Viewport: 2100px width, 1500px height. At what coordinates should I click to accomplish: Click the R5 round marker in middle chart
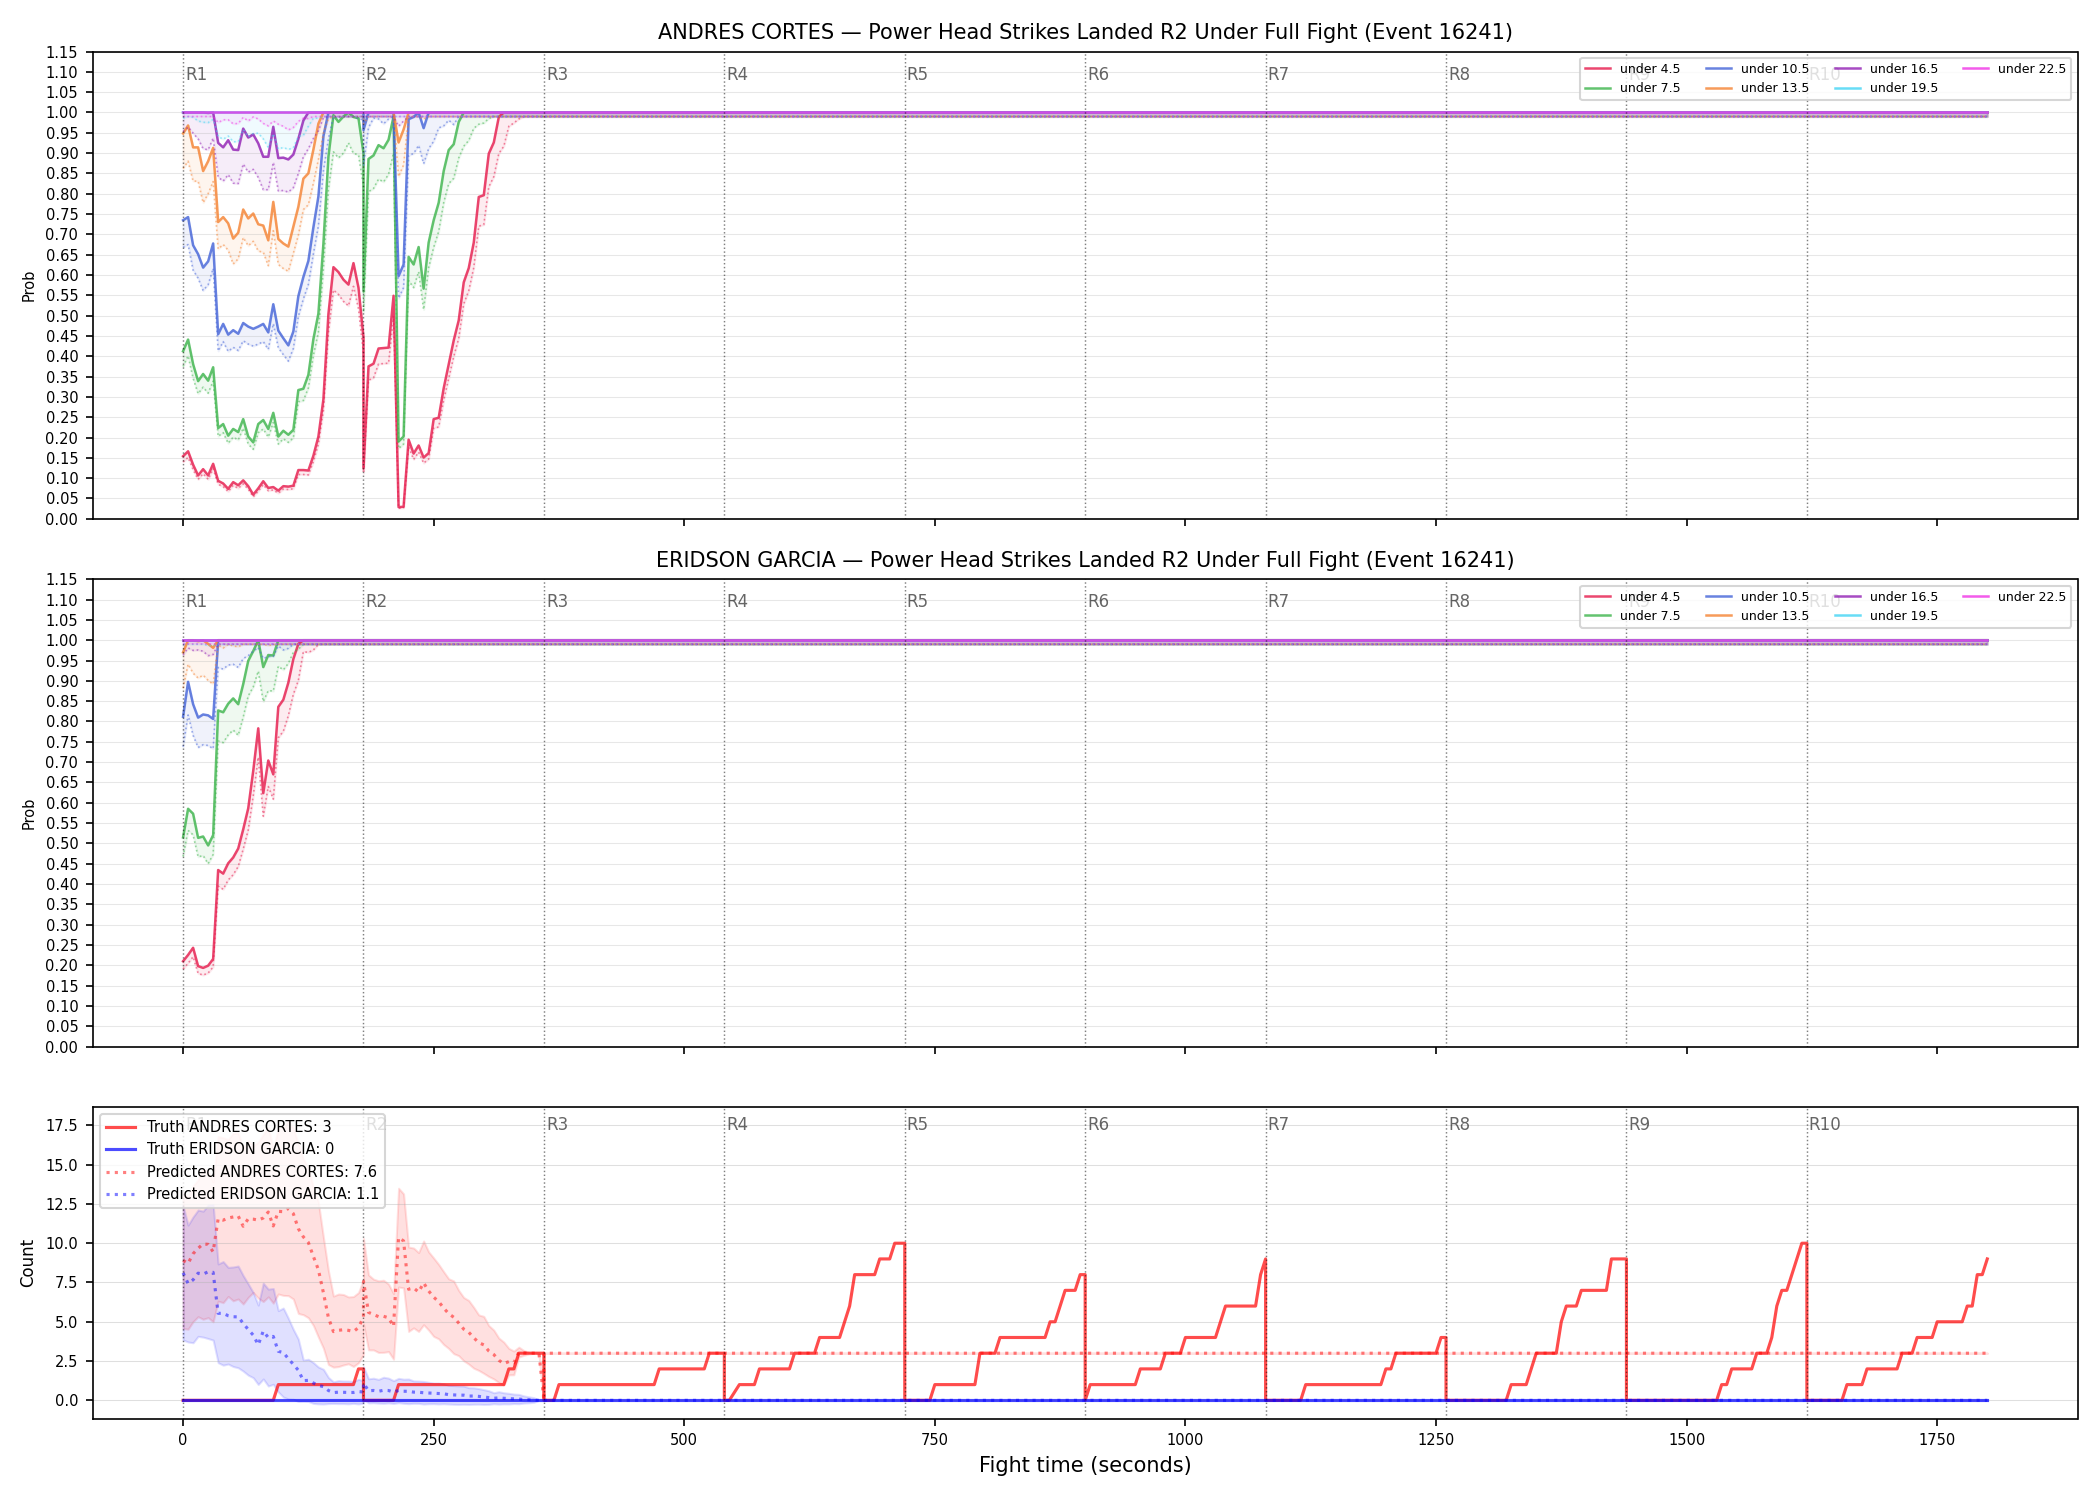(x=917, y=601)
